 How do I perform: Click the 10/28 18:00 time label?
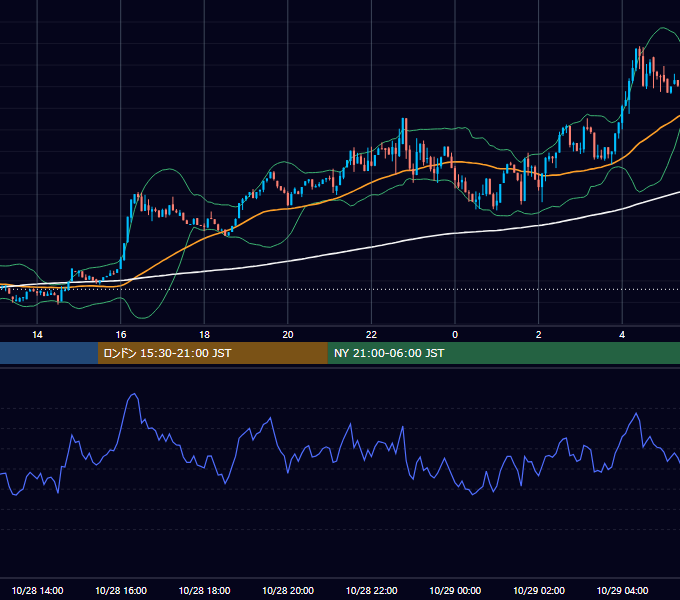click(x=204, y=590)
